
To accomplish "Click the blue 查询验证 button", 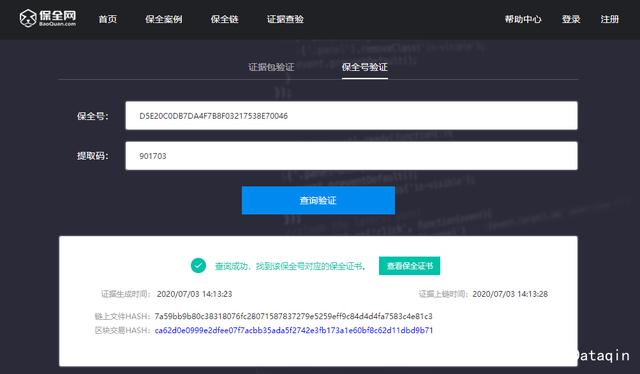I will 318,200.
